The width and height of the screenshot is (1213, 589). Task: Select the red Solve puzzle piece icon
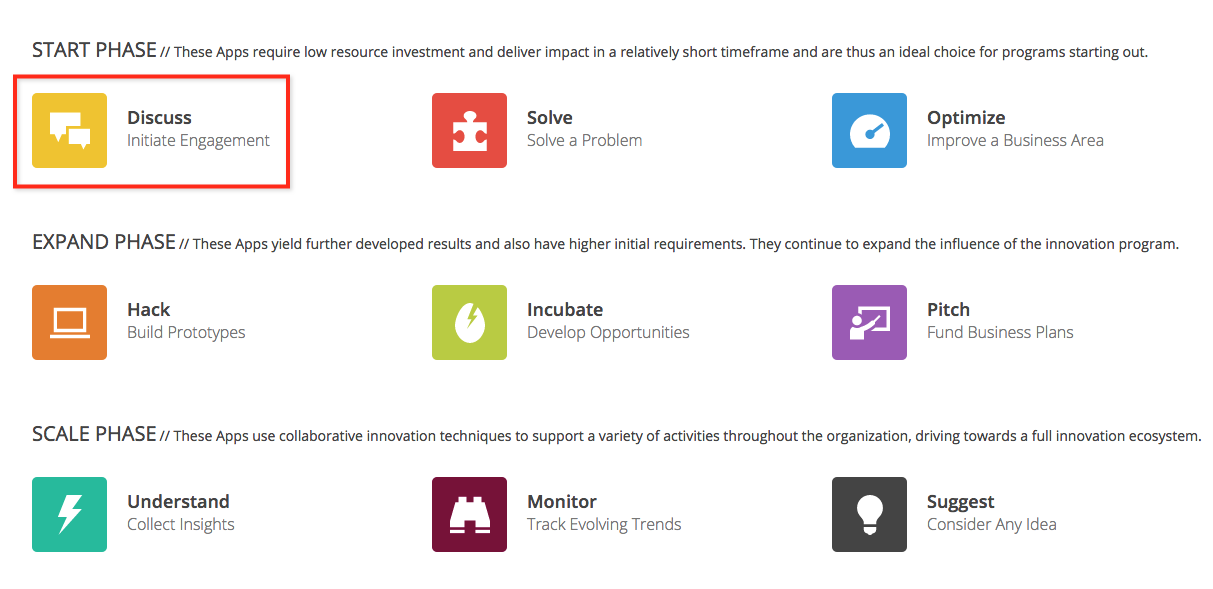[469, 130]
